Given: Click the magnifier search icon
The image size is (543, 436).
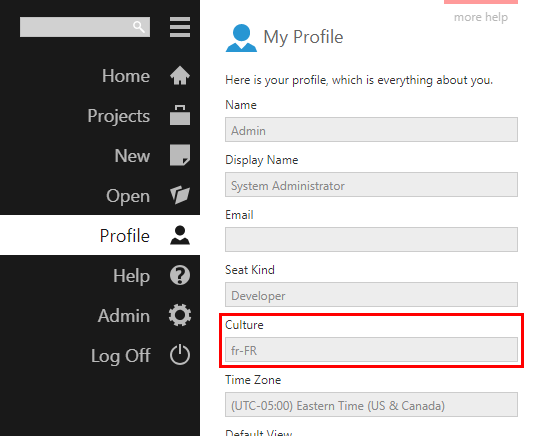Looking at the screenshot, I should pos(139,26).
